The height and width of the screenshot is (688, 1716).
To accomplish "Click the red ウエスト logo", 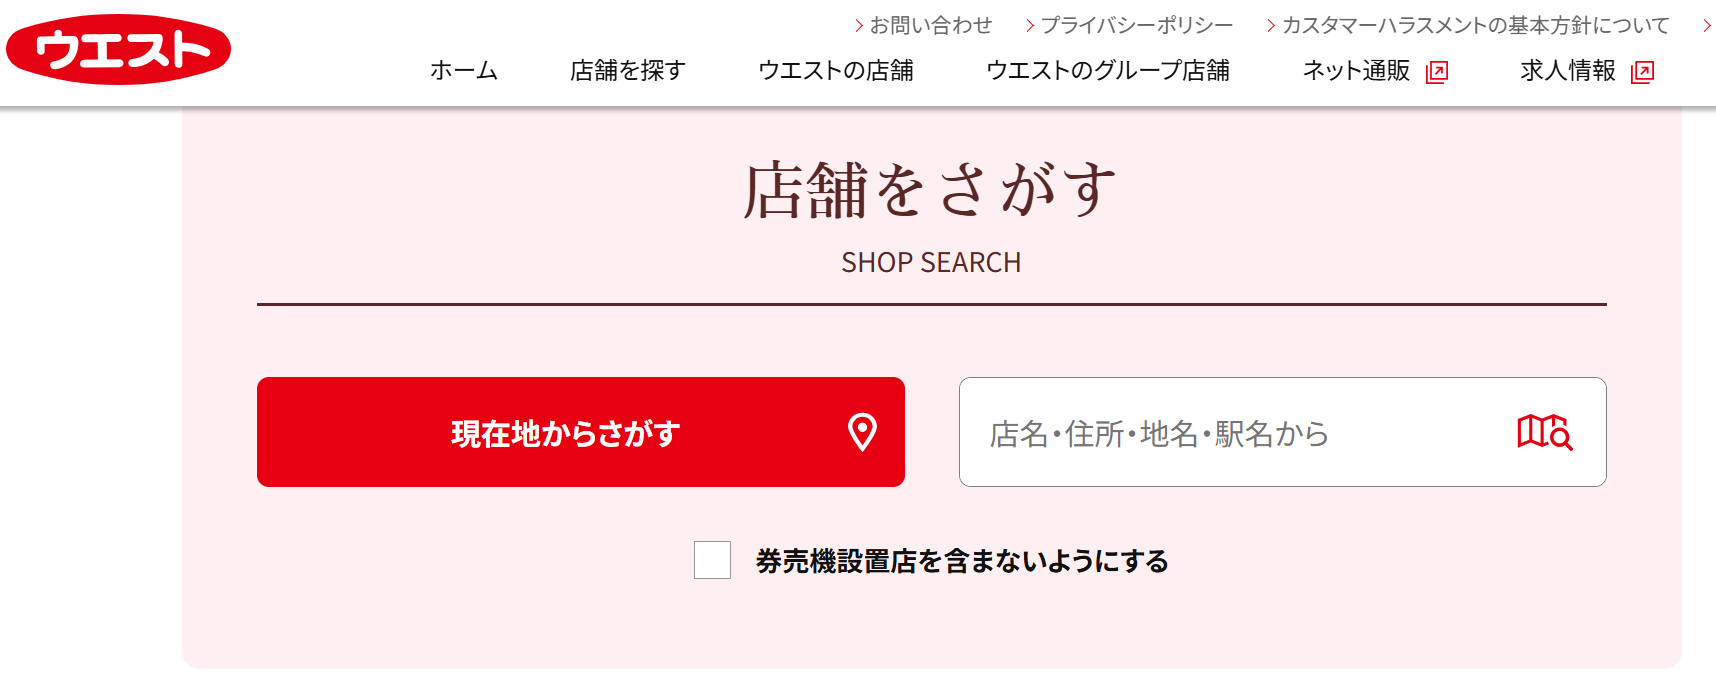I will 118,49.
